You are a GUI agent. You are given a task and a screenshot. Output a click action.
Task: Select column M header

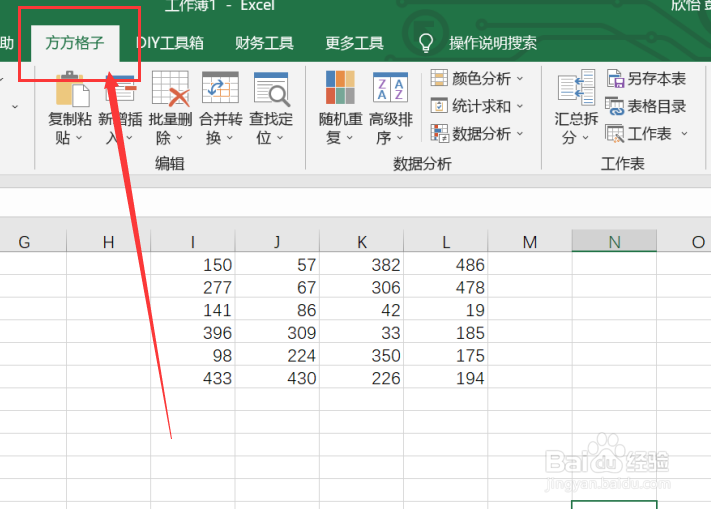click(x=530, y=242)
